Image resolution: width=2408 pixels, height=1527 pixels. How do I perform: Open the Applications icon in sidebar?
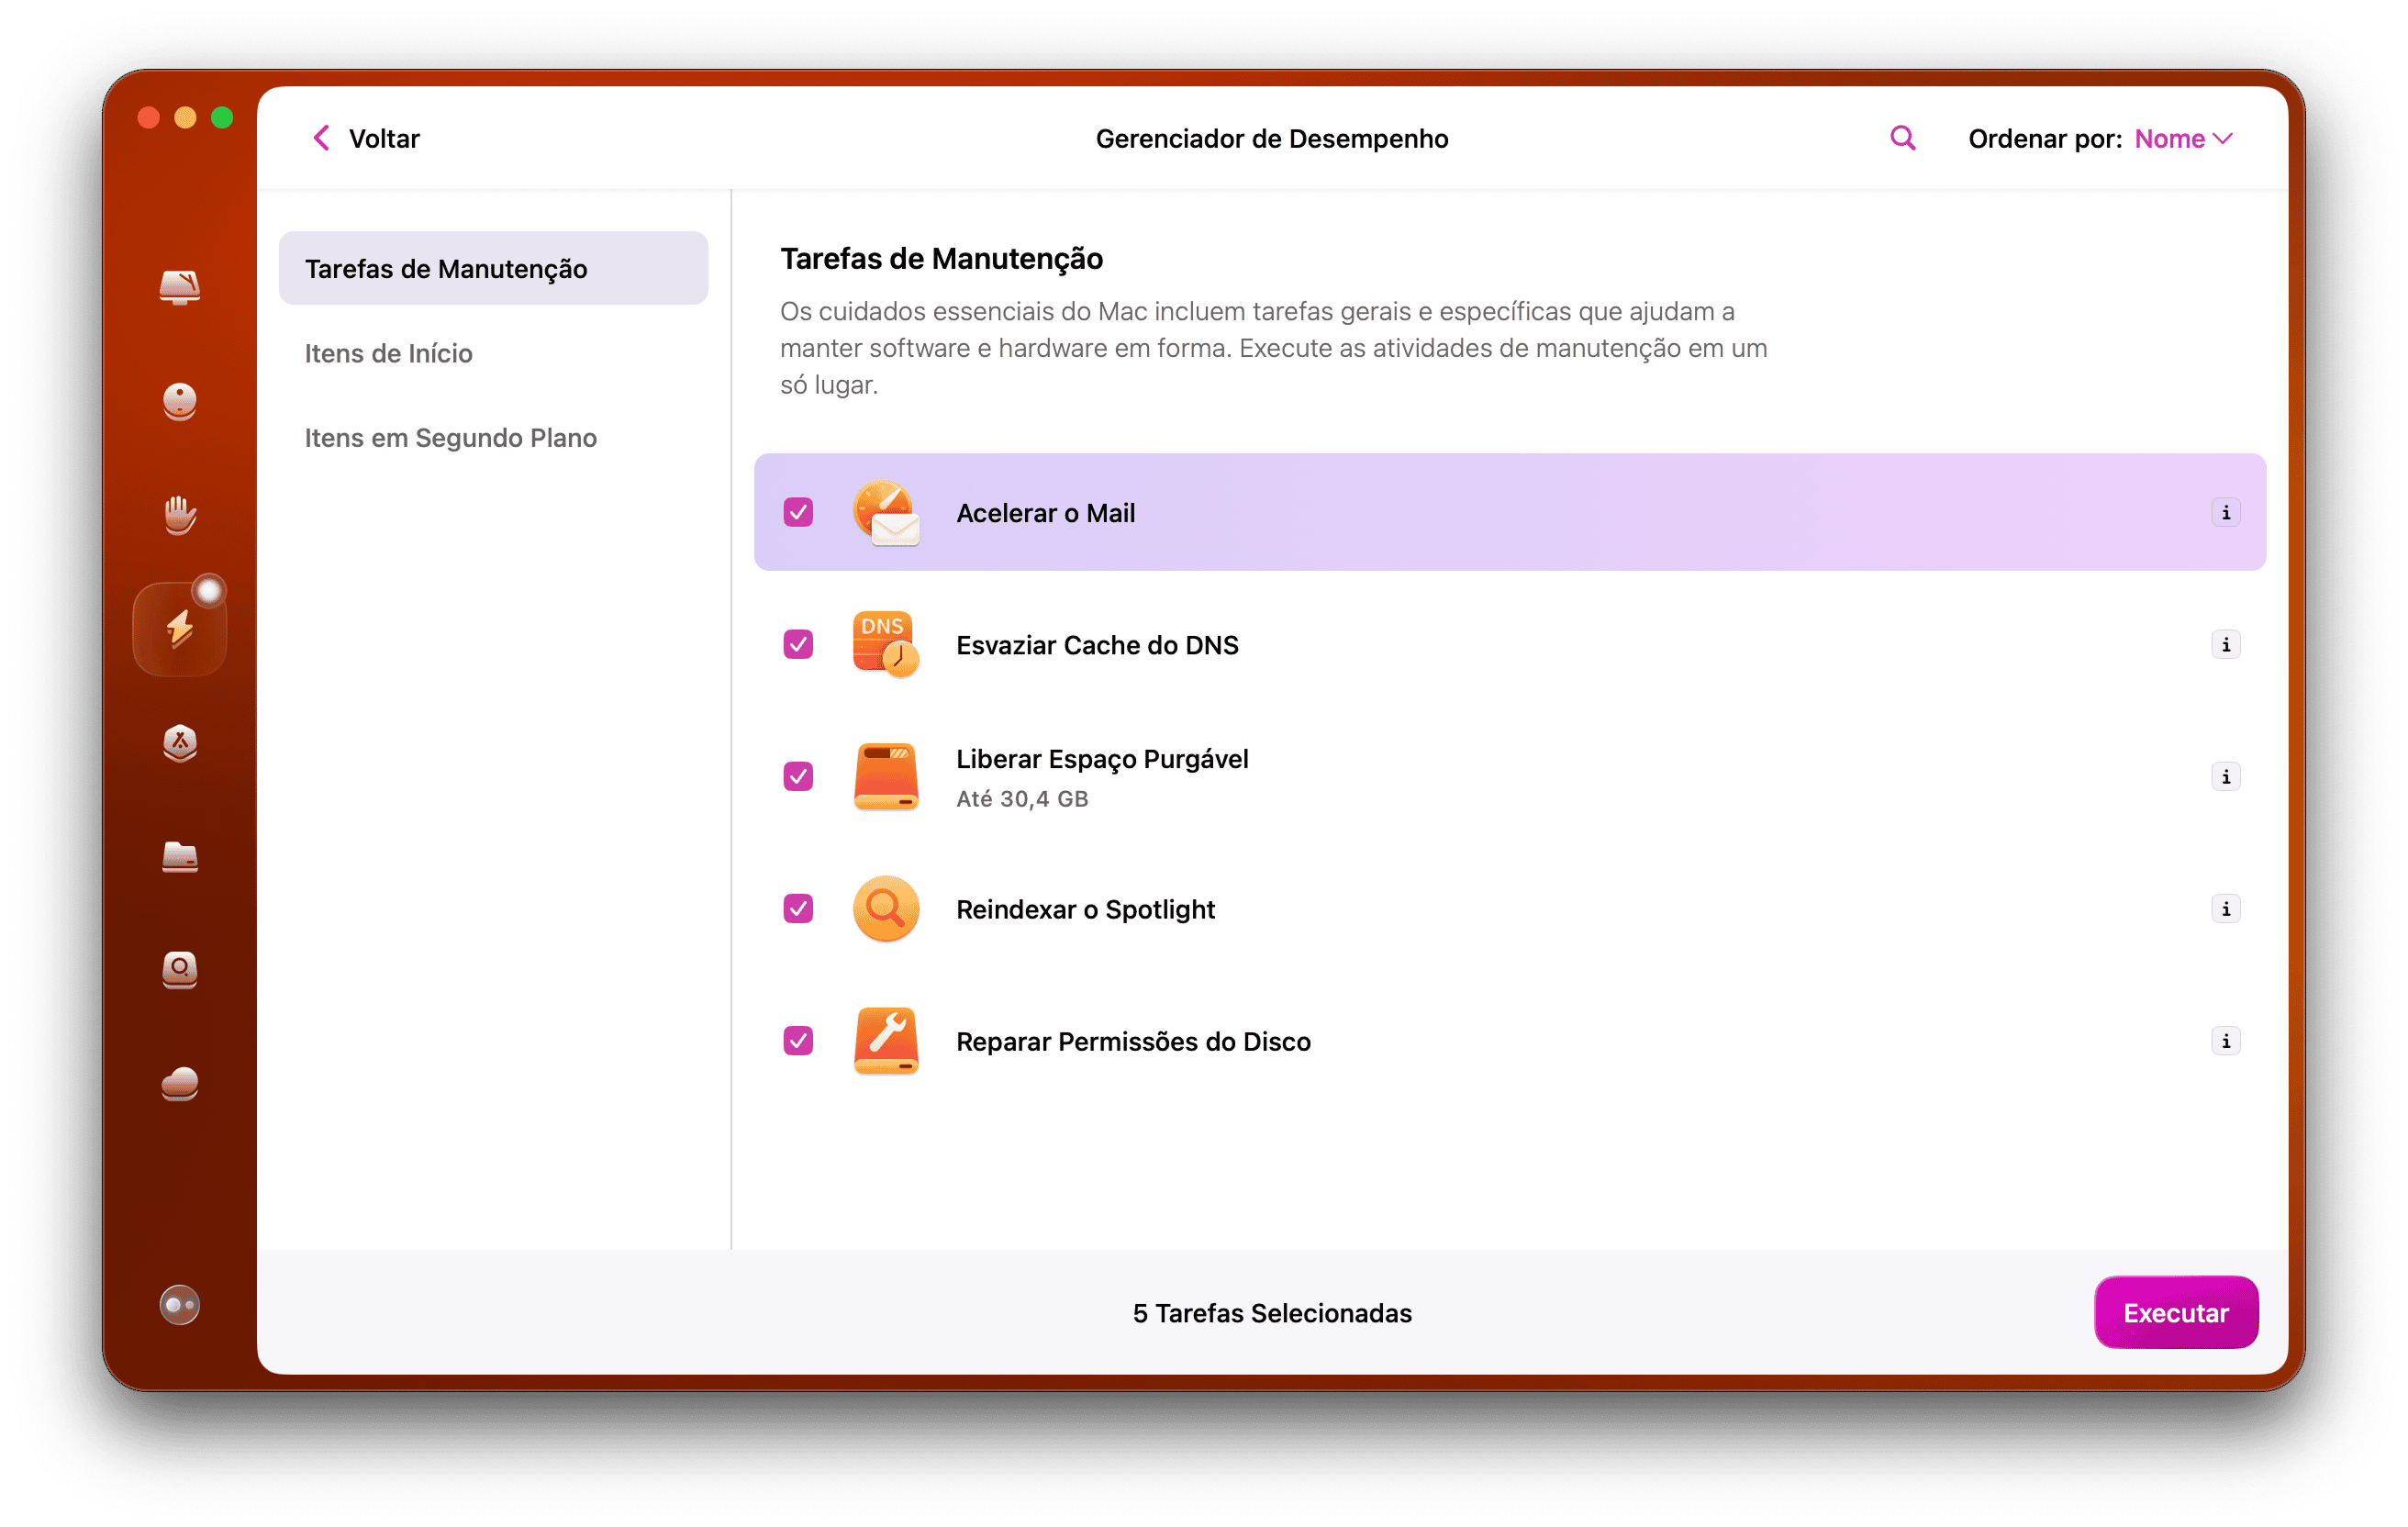[x=180, y=744]
